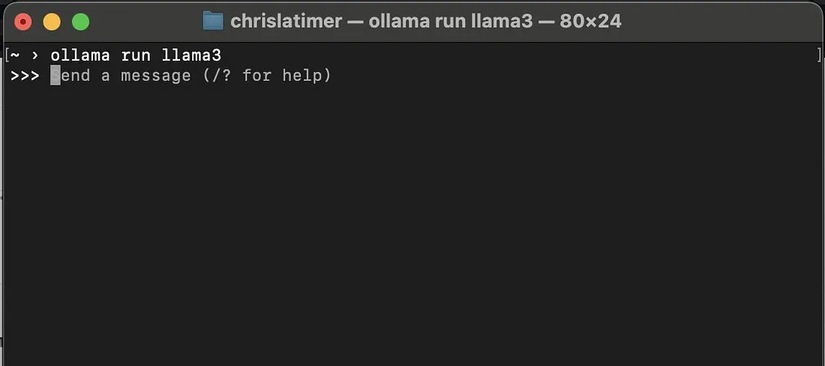Minimize the window using the yellow button
825x366 pixels.
point(52,22)
